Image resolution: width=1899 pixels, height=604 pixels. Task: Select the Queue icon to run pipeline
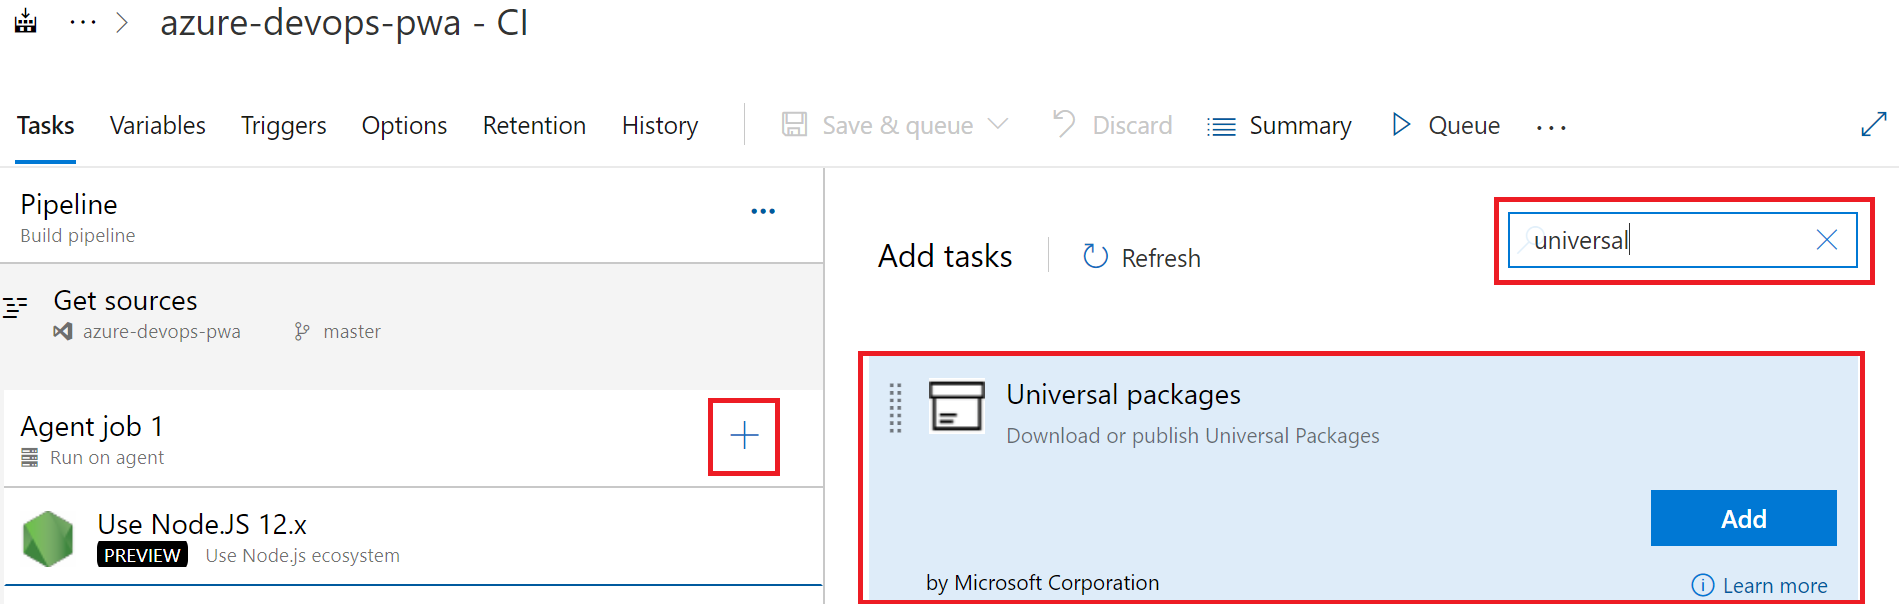tap(1401, 125)
